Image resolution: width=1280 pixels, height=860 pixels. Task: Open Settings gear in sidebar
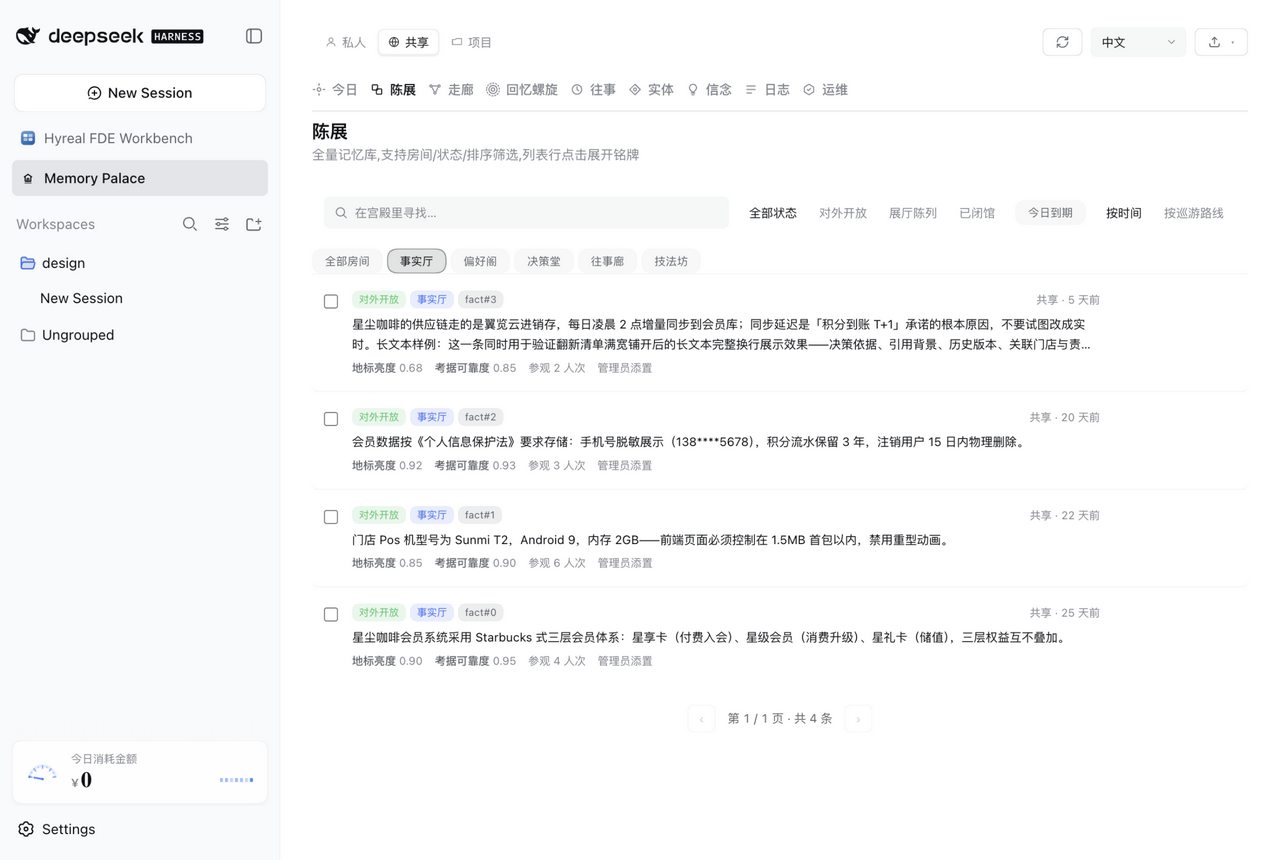coord(26,829)
